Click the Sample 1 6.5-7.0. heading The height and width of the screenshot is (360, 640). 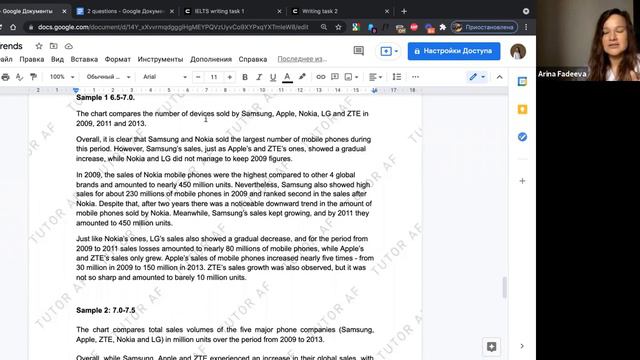(x=105, y=98)
